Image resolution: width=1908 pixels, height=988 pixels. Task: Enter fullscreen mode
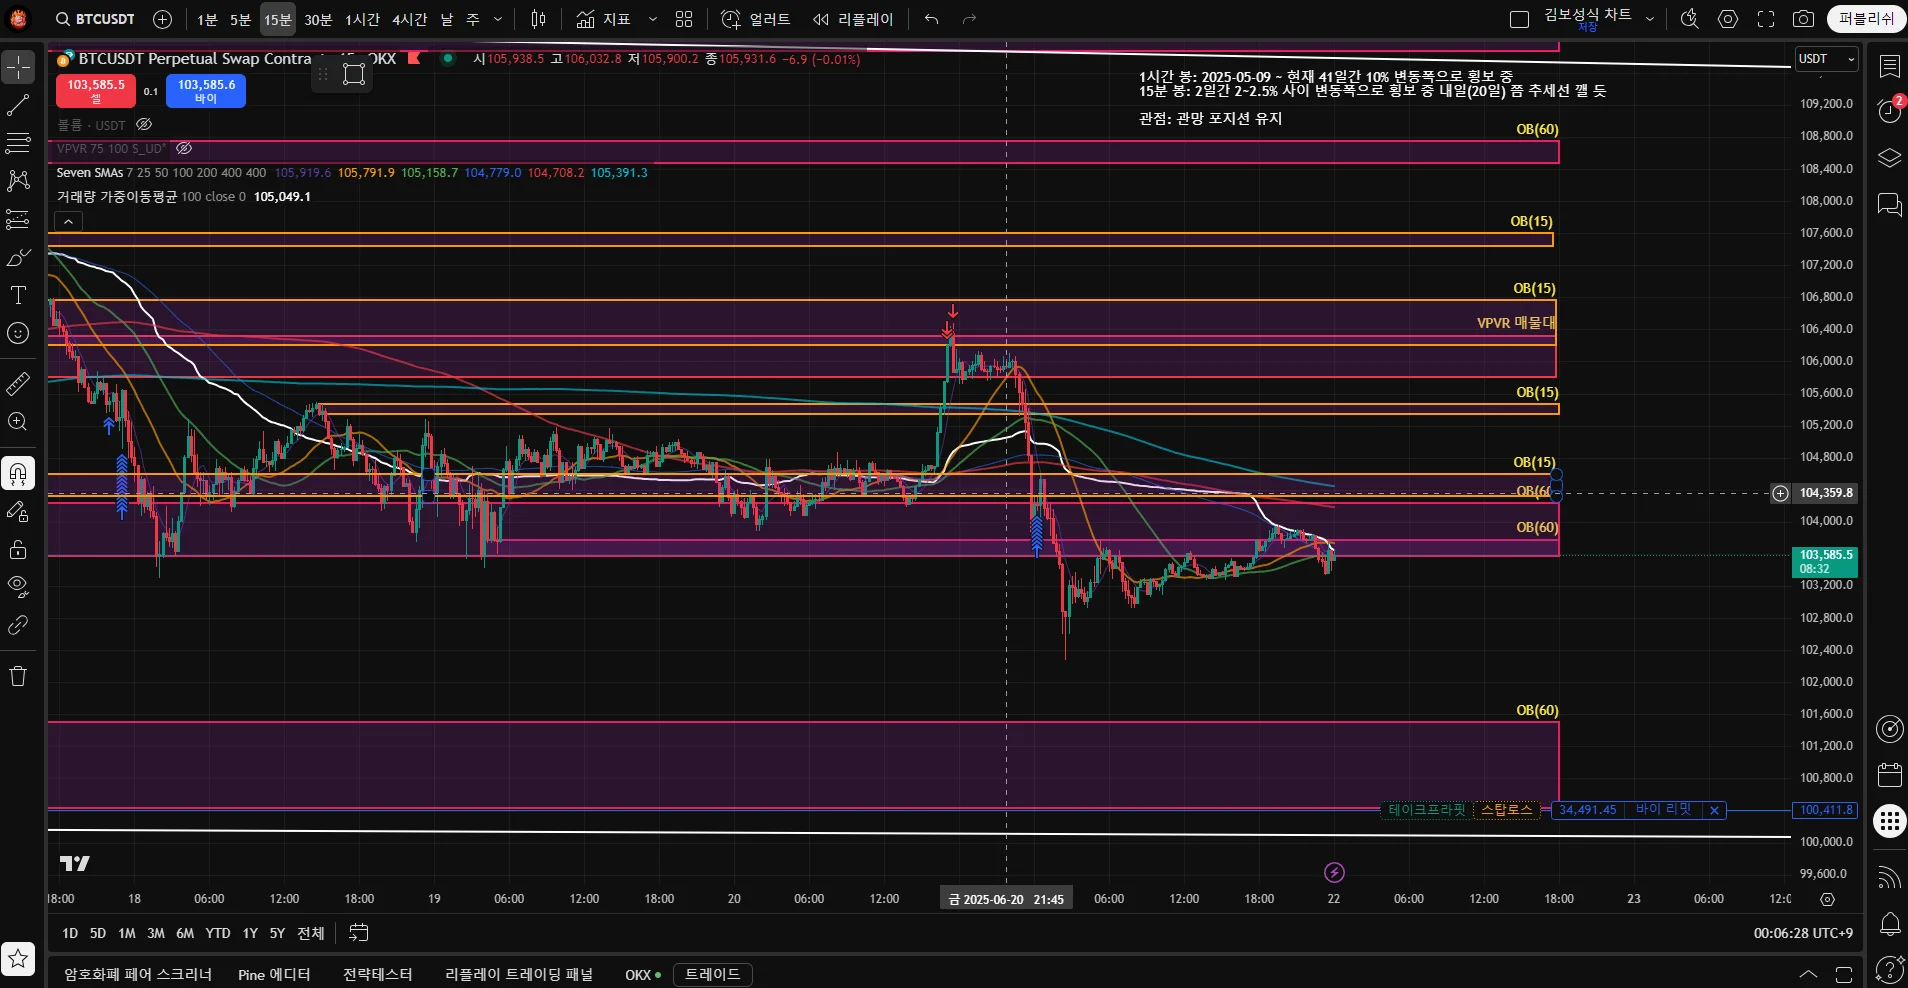coord(1766,19)
